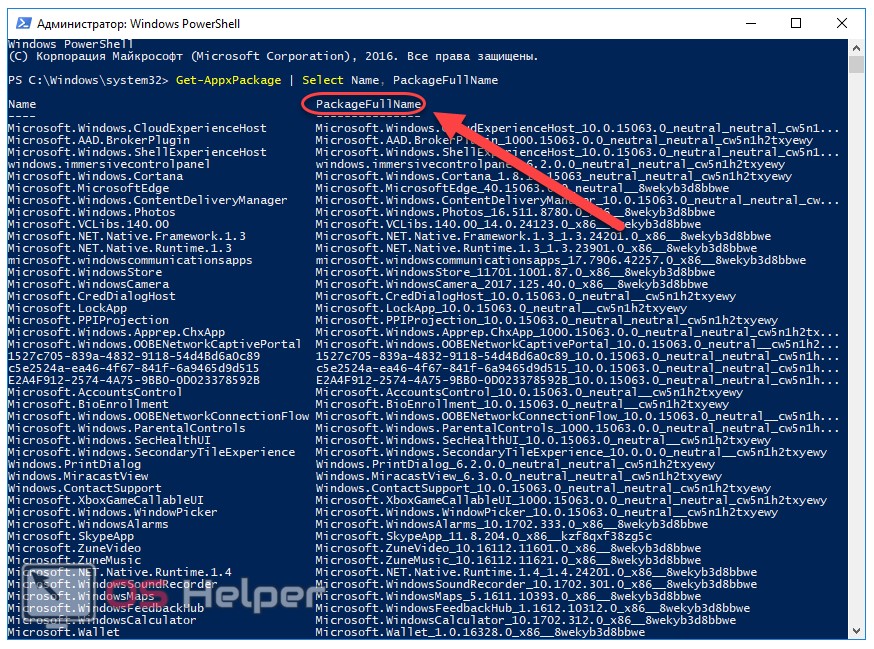Click the microsoft.windowscommunicationsapps name entry
This screenshot has height=649, width=874.
[x=130, y=260]
